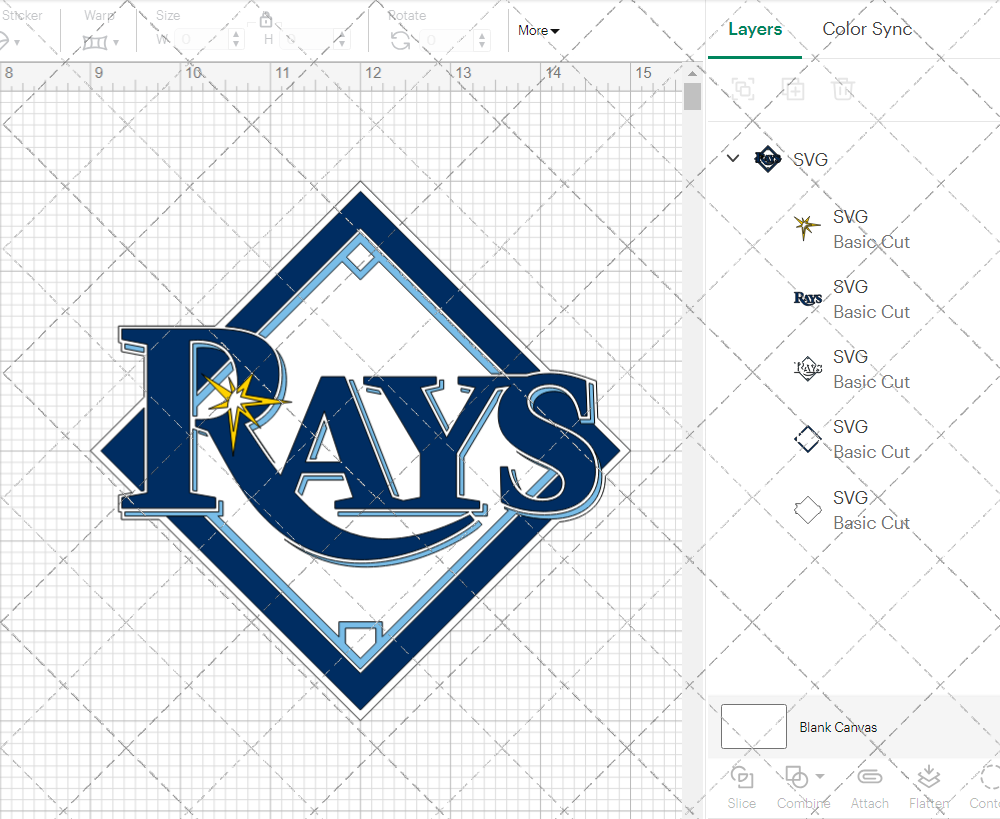Image resolution: width=1000 pixels, height=819 pixels.
Task: Open the More dropdown menu
Action: [x=538, y=31]
